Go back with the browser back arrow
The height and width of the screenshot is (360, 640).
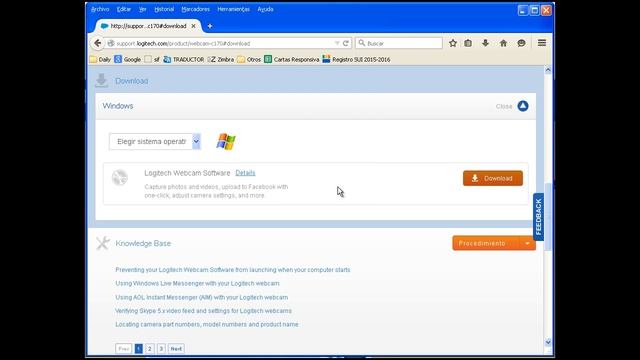coord(97,43)
